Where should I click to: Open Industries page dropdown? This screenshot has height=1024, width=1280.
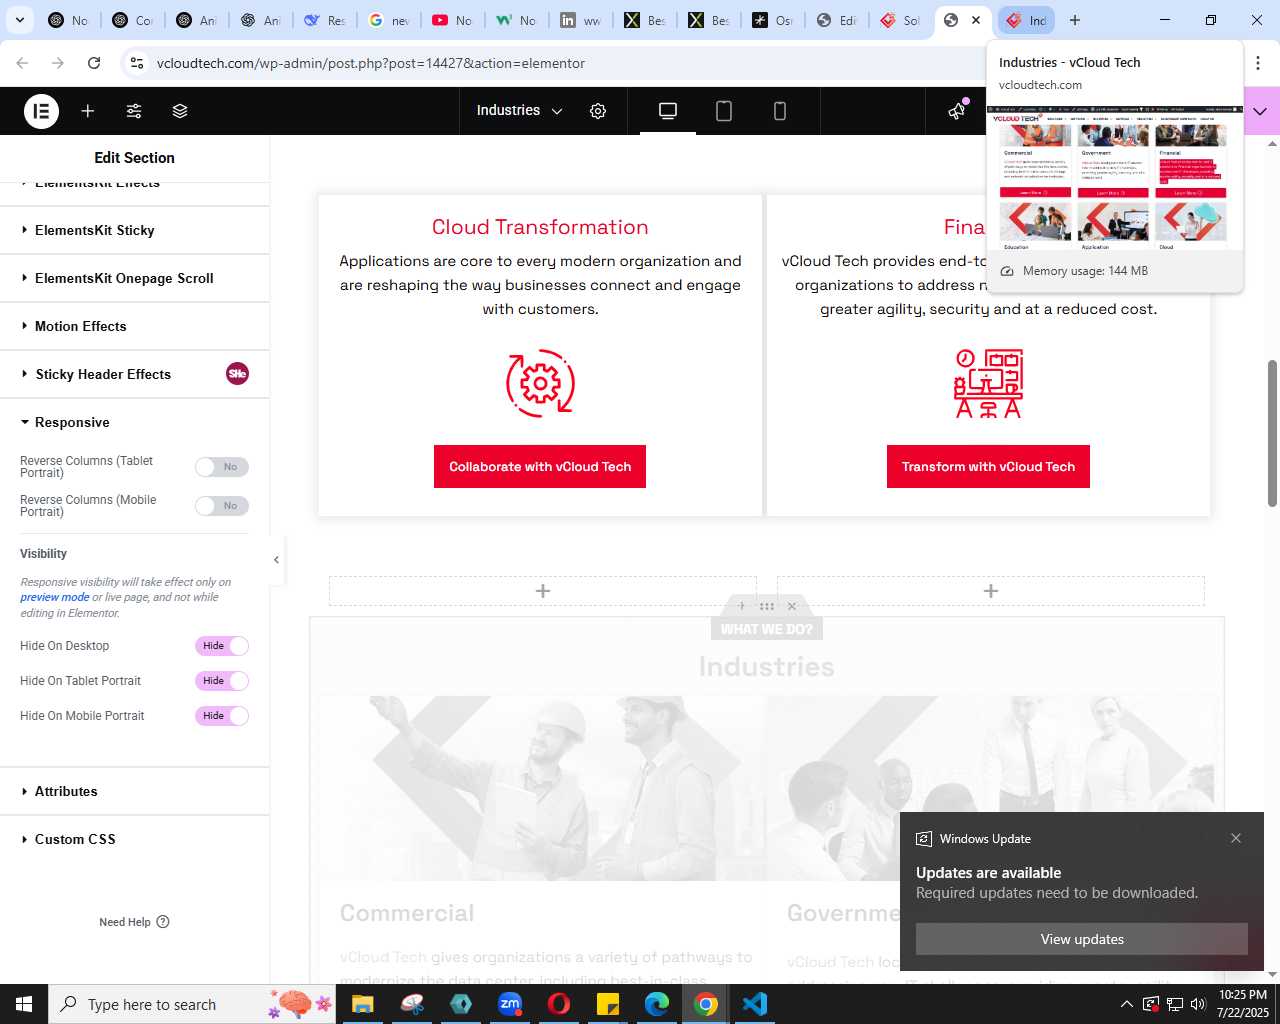tap(519, 111)
